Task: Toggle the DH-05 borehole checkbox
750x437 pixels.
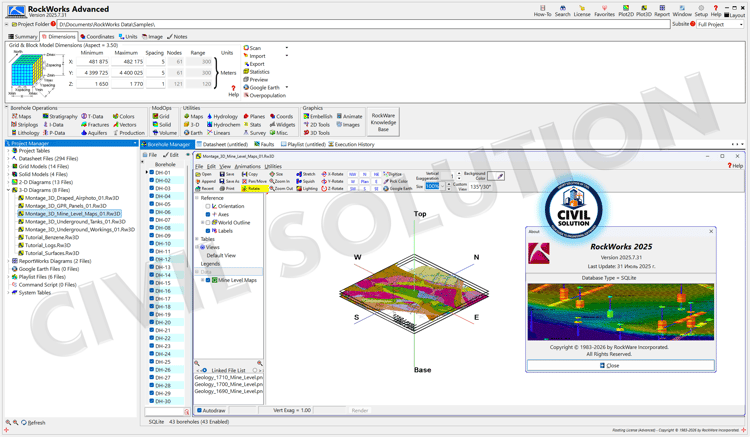Action: point(152,204)
